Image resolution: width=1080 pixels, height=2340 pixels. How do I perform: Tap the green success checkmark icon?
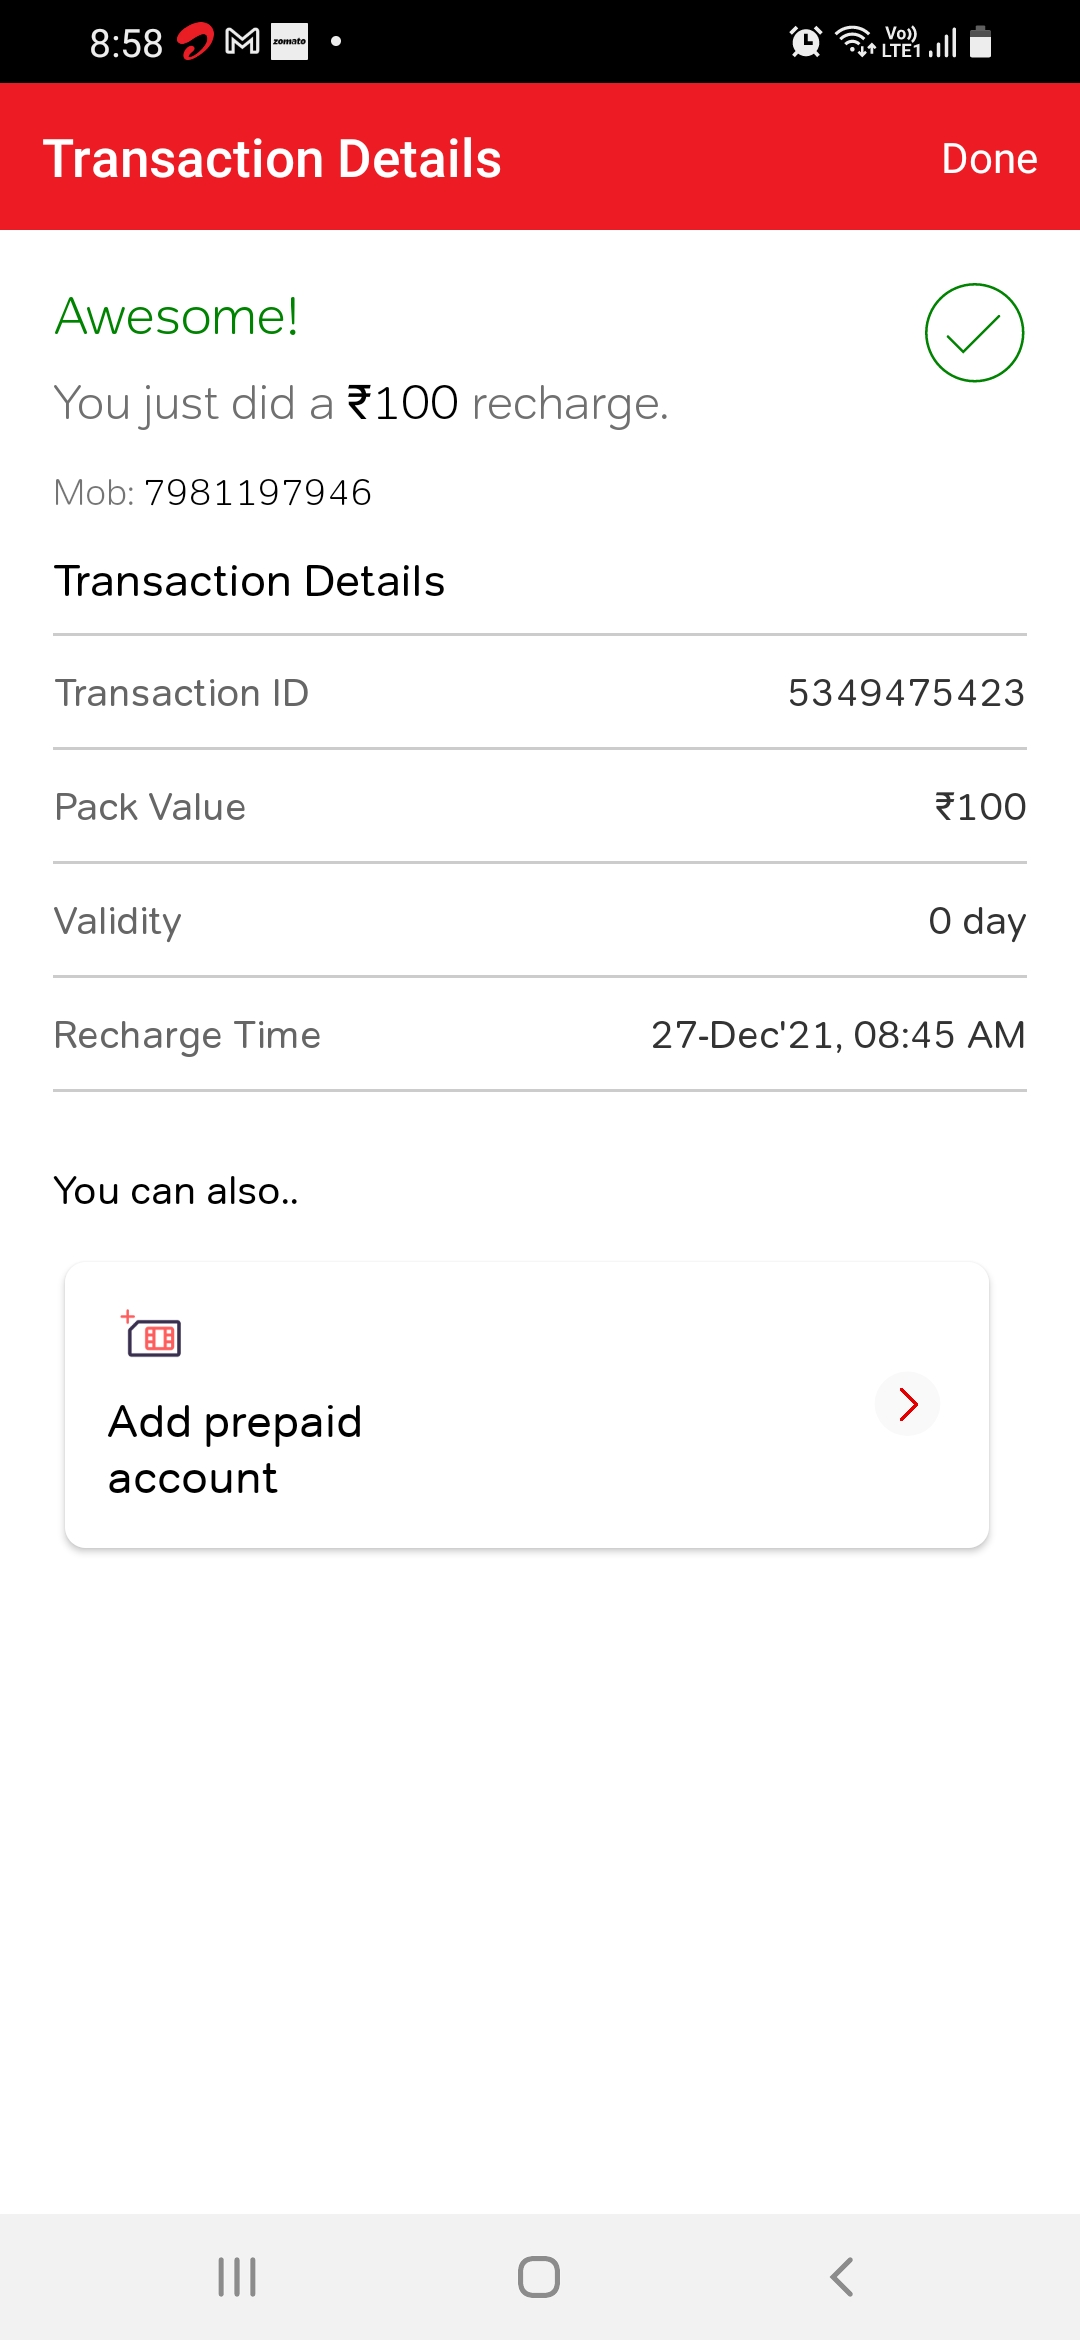tap(974, 333)
